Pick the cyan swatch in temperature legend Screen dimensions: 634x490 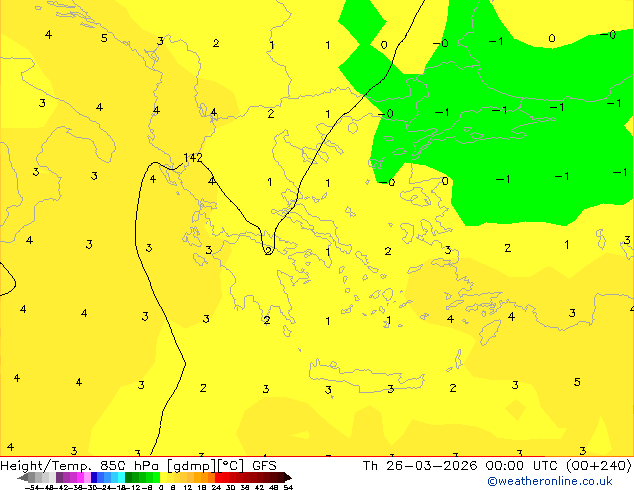(x=121, y=477)
